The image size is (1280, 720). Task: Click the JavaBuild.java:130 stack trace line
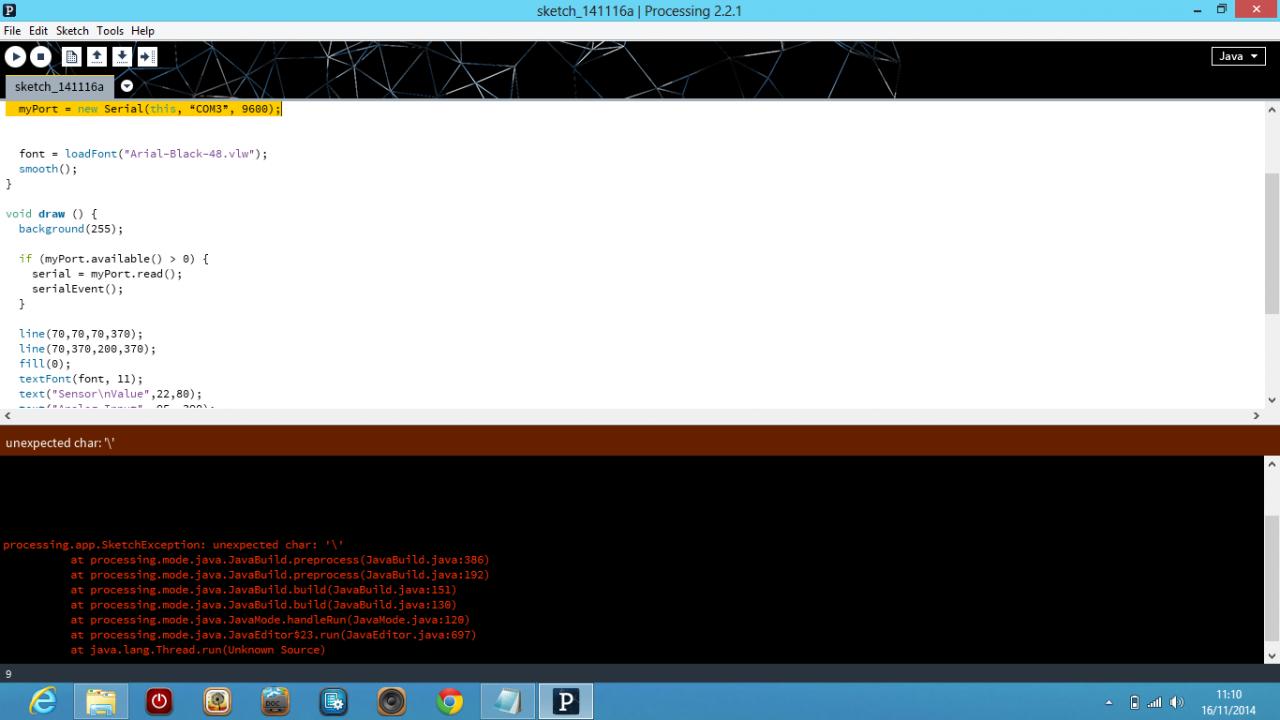coord(263,605)
